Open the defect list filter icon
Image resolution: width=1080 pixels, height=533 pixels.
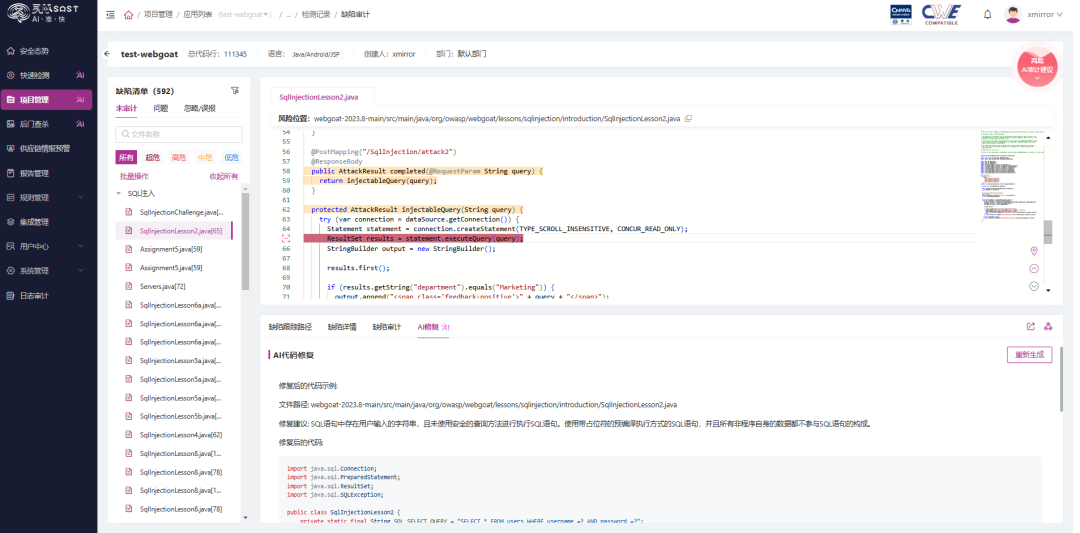pos(235,91)
